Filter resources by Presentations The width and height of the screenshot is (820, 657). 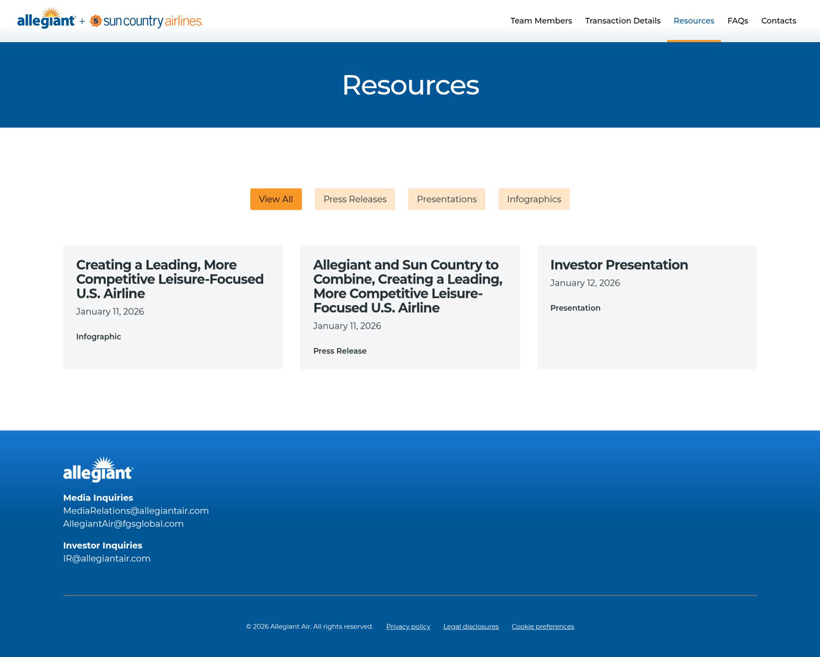point(446,199)
